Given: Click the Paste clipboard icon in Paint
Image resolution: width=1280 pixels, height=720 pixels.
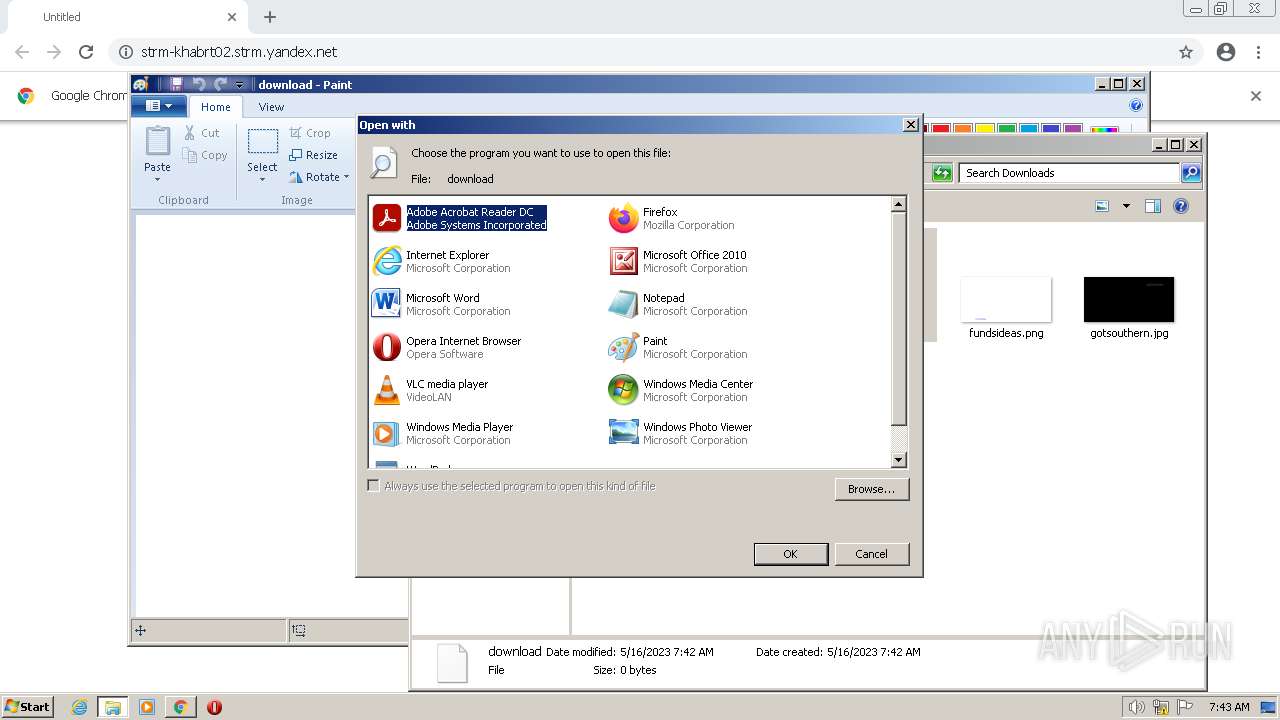Looking at the screenshot, I should (x=157, y=142).
